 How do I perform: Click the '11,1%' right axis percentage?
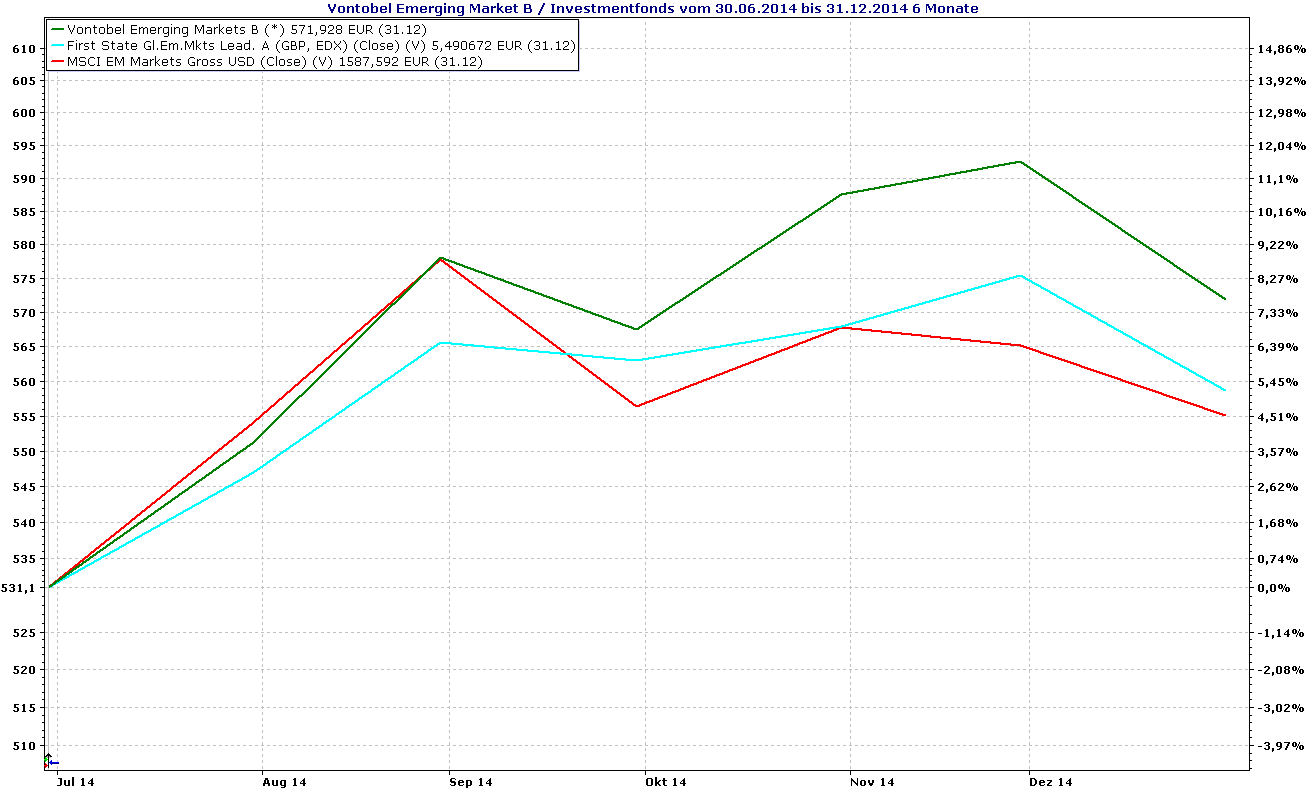coord(1276,179)
